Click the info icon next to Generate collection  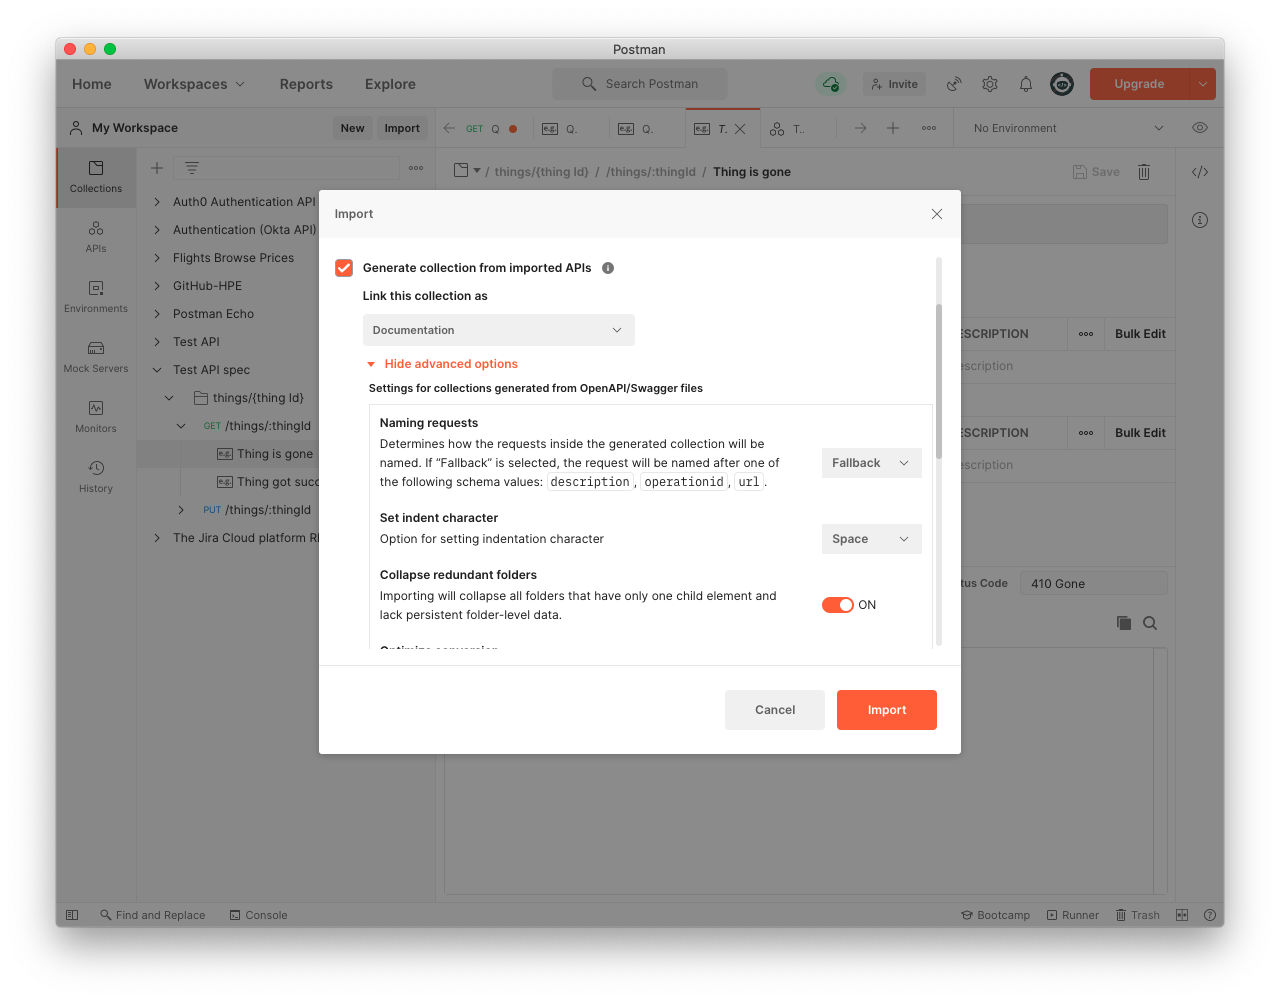pos(608,268)
